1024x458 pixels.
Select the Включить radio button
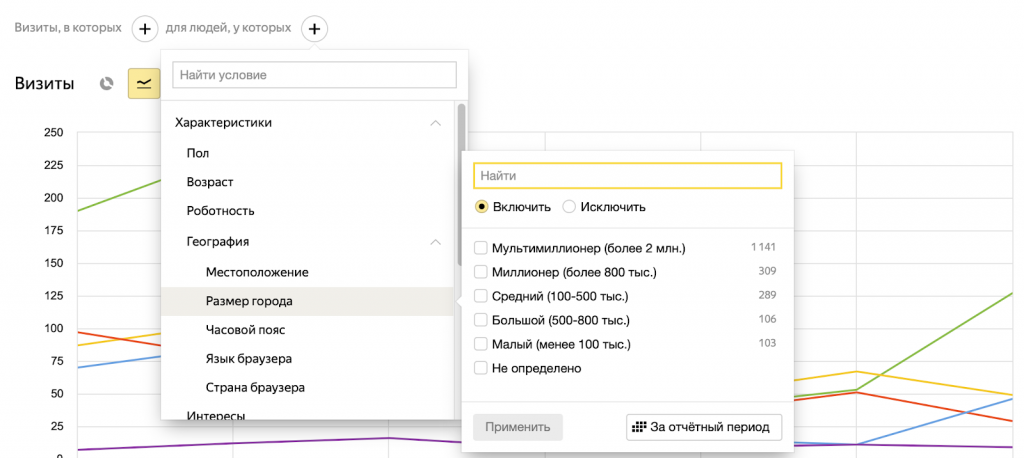[x=481, y=207]
